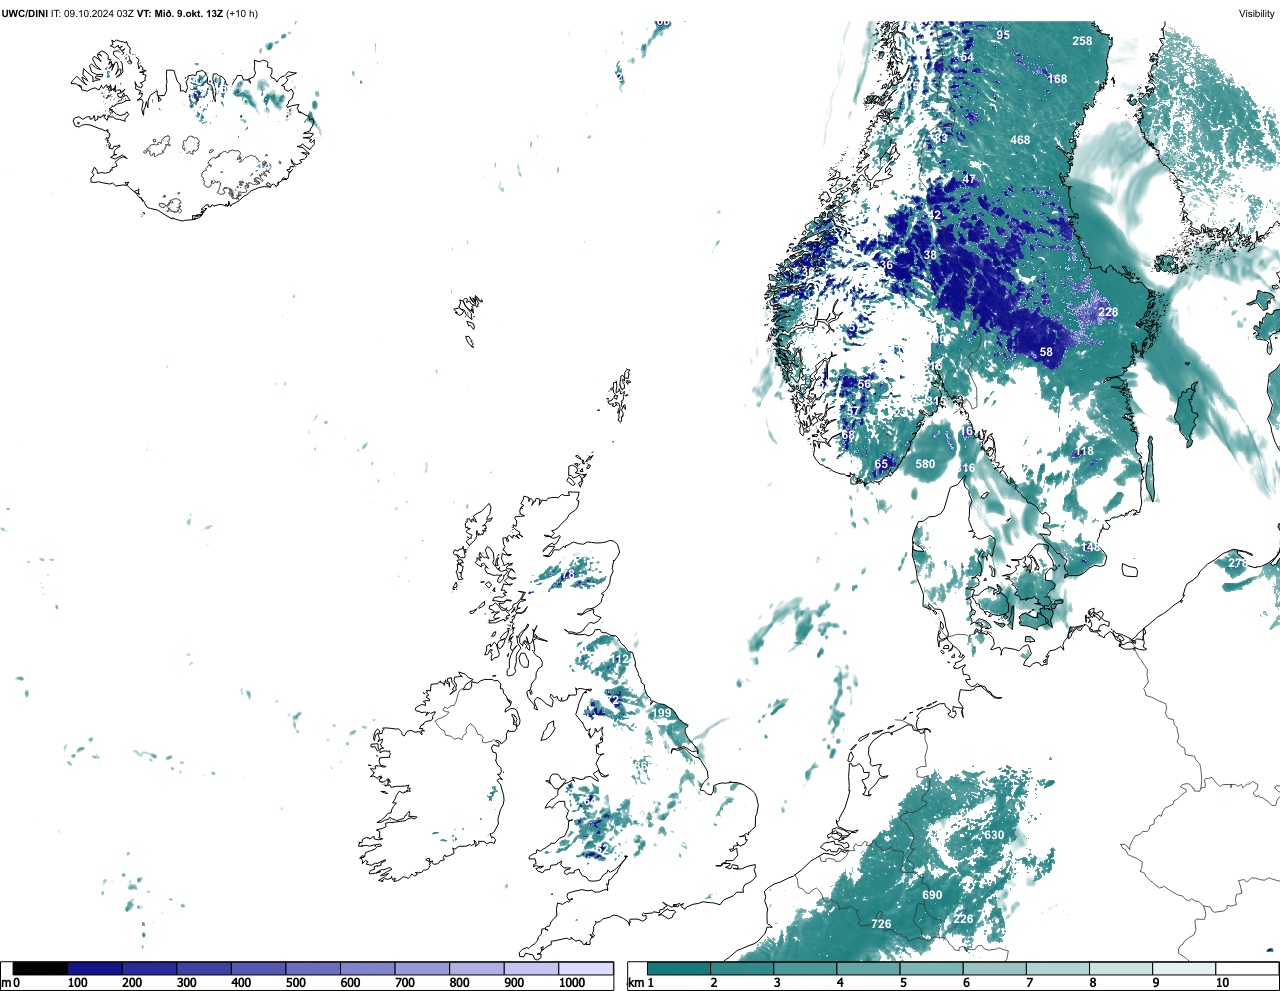Select the '1000' tick label on the metre scale
This screenshot has height=991, width=1280.
click(572, 983)
